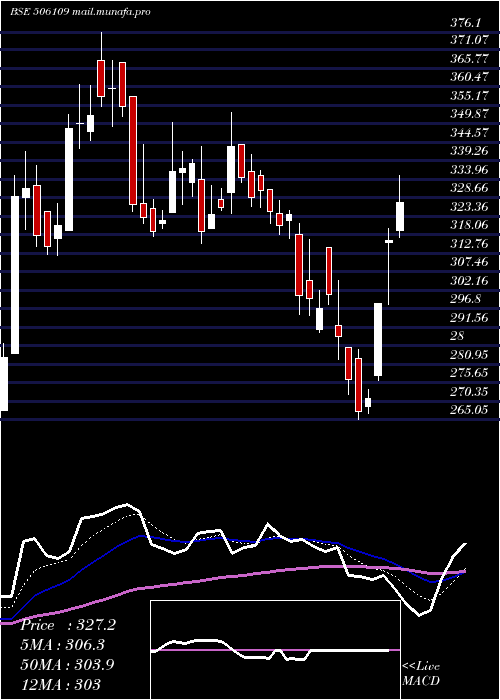This screenshot has height=700, width=500.
Task: Click the 275.65 price level label
Action: coord(469,373)
